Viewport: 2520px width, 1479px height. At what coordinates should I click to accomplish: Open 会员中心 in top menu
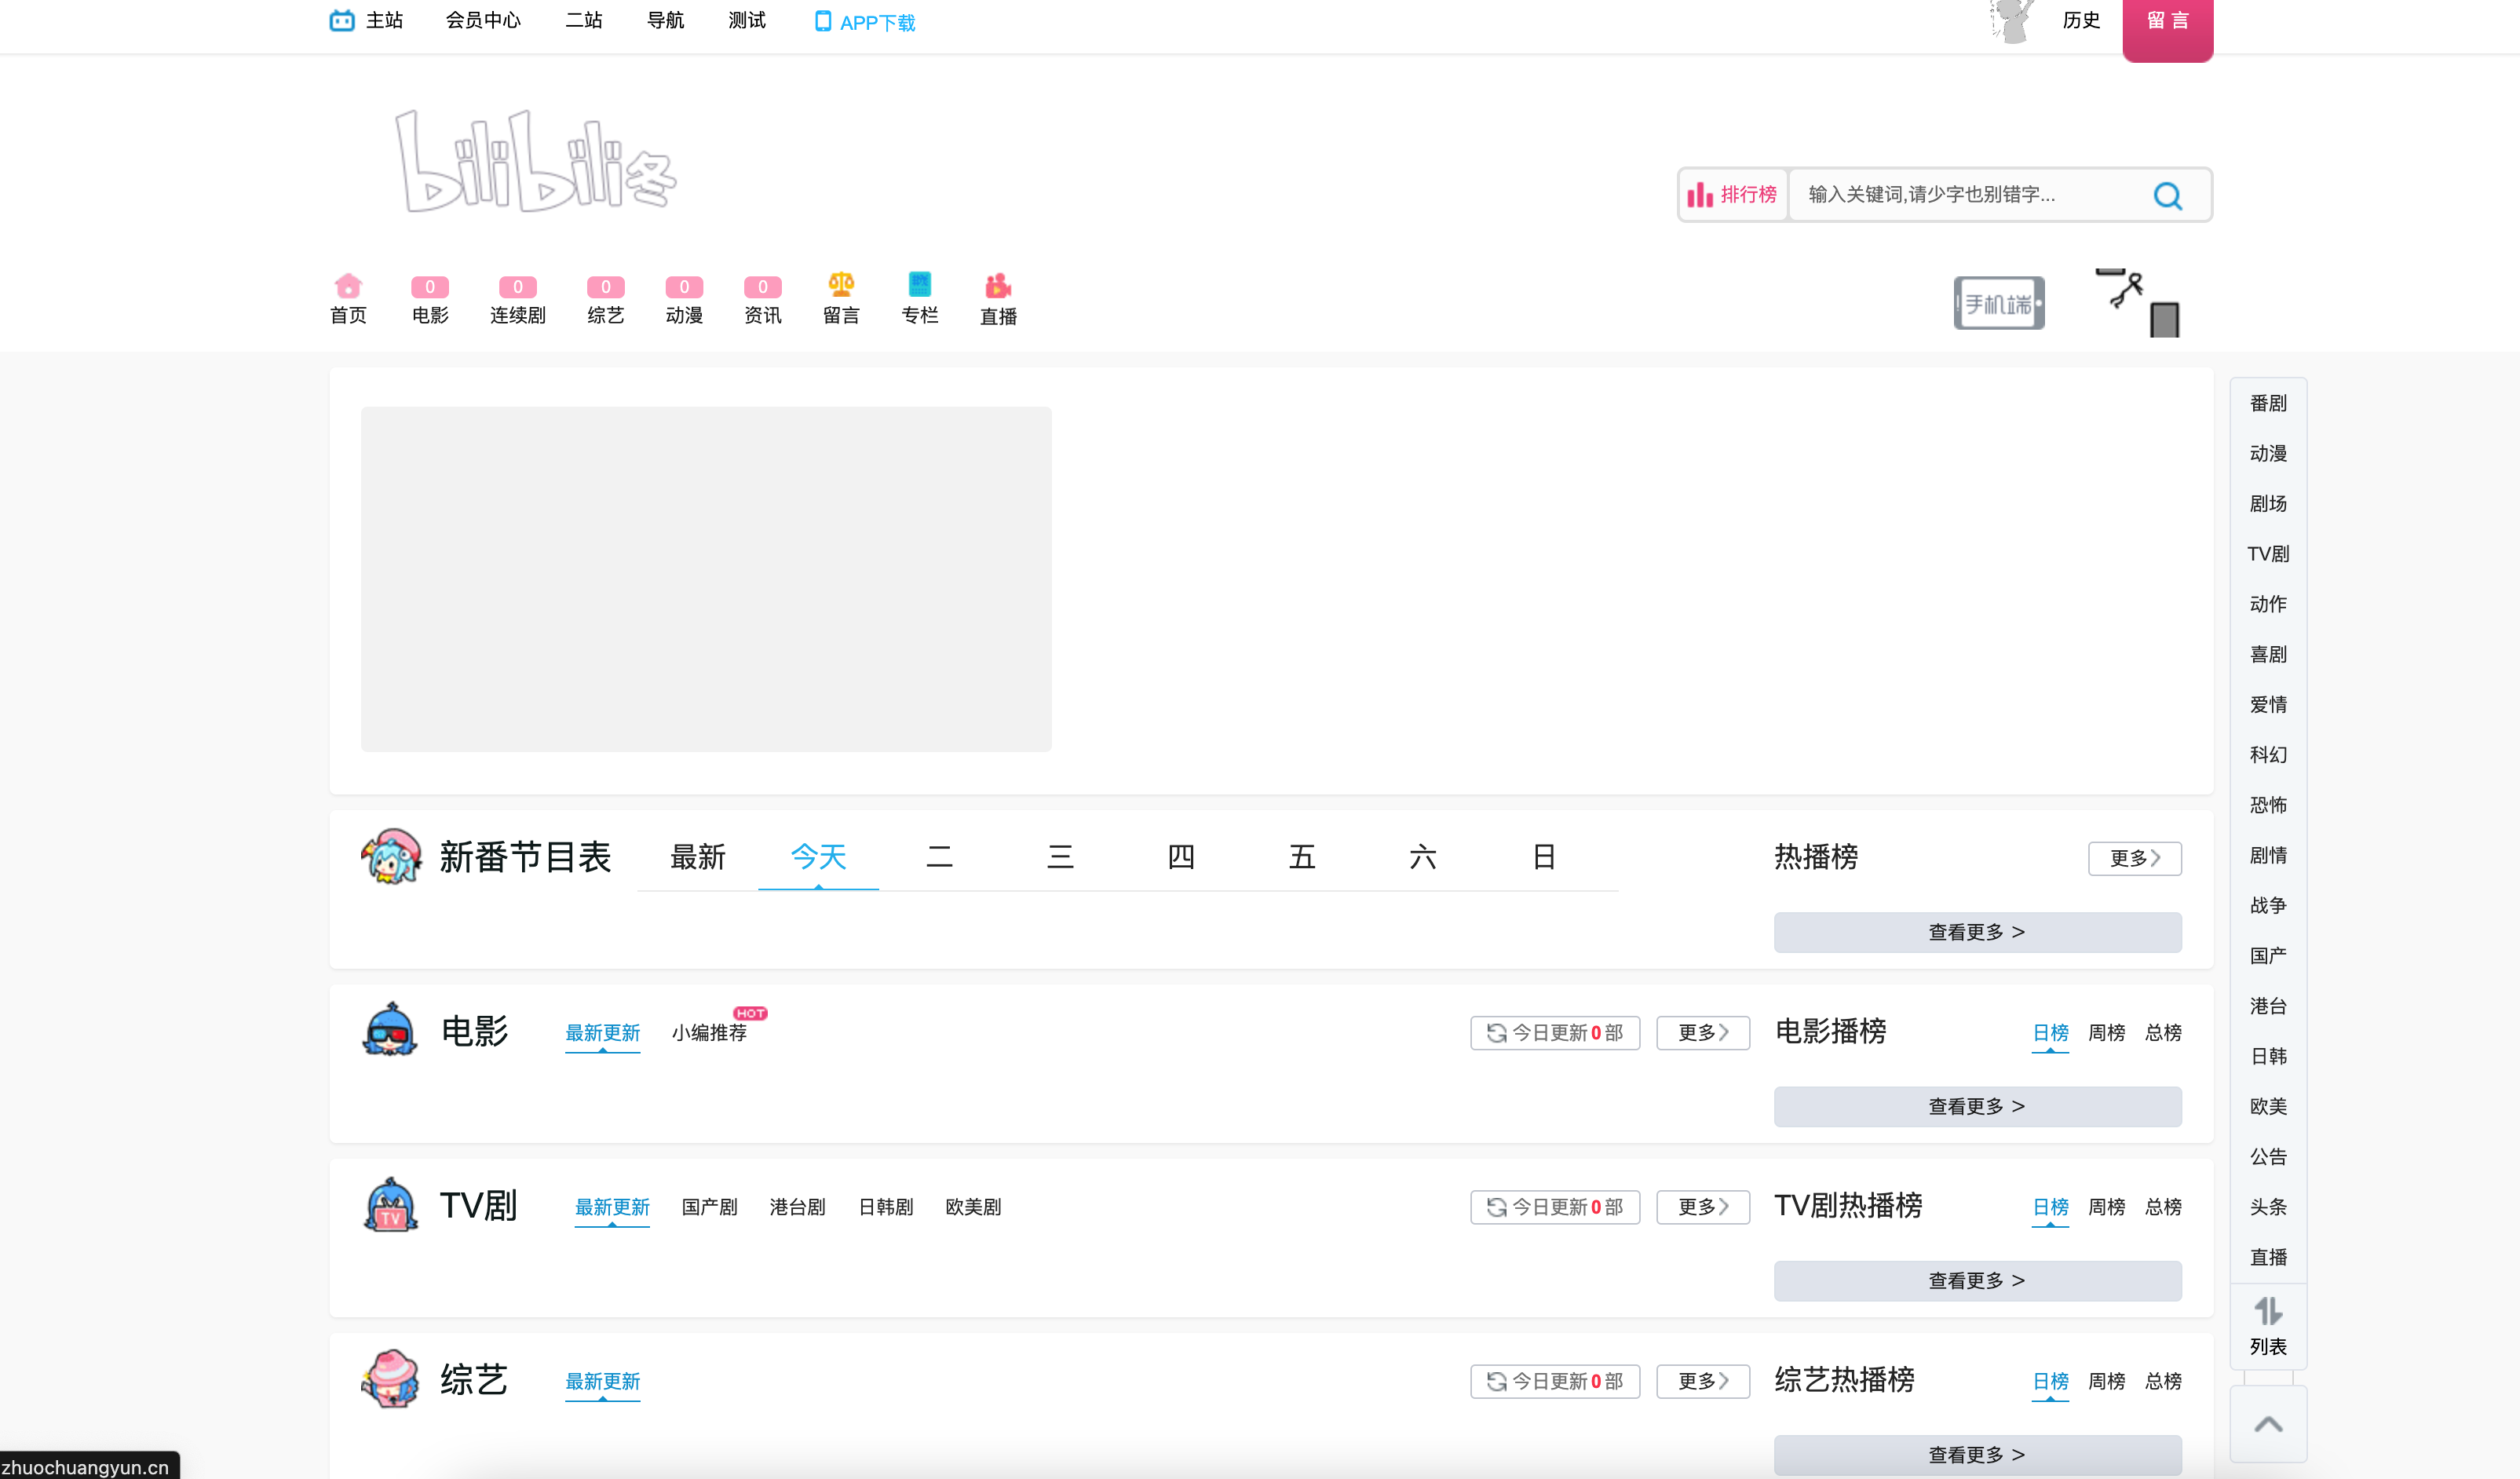483,20
